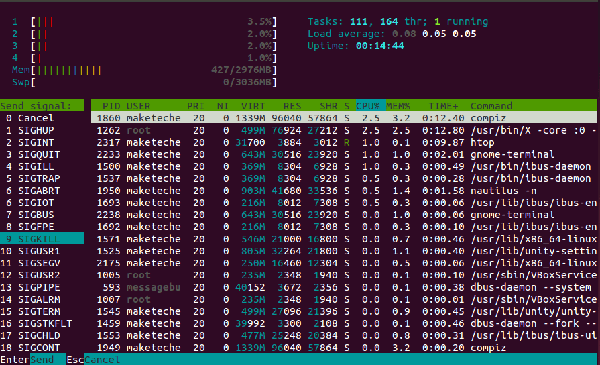Sort by the VIRT column header

pos(253,106)
